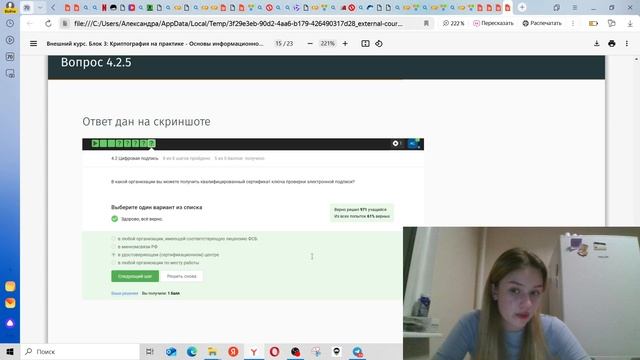
Task: Focus the browser address bar
Action: (238, 24)
